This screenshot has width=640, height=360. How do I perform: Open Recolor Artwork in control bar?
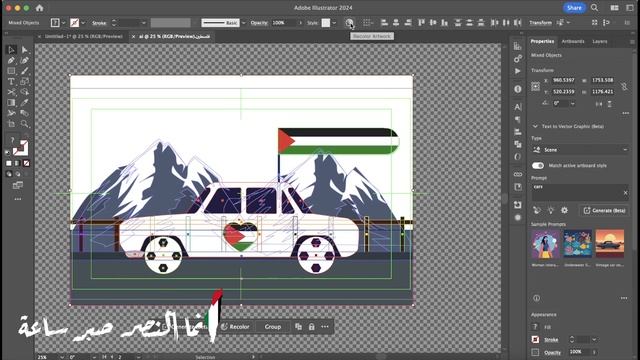(349, 23)
